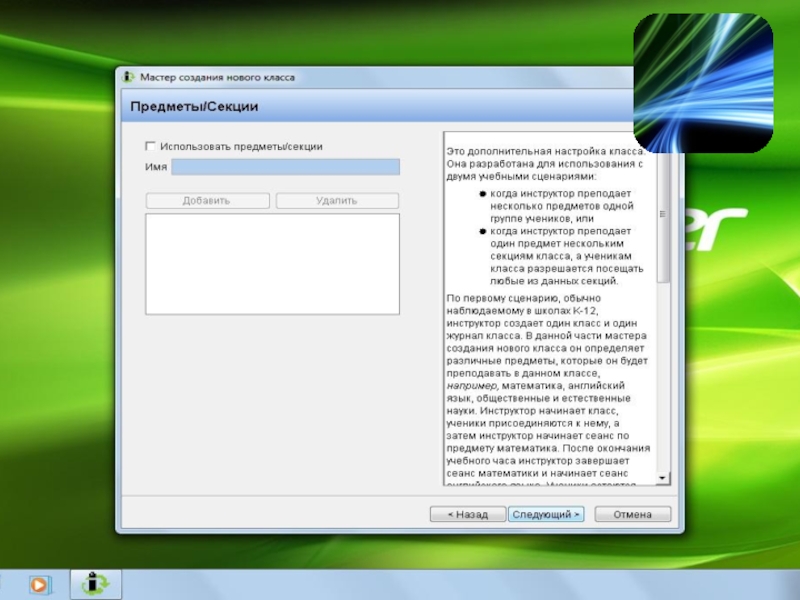Screen dimensions: 800x600
Task: Click the Имя text input field
Action: pos(285,167)
